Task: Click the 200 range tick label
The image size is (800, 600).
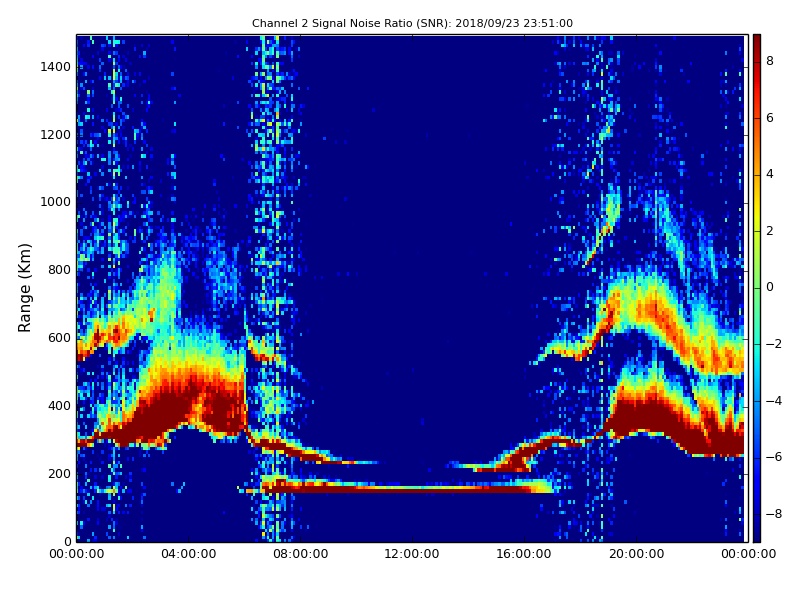Action: 60,473
